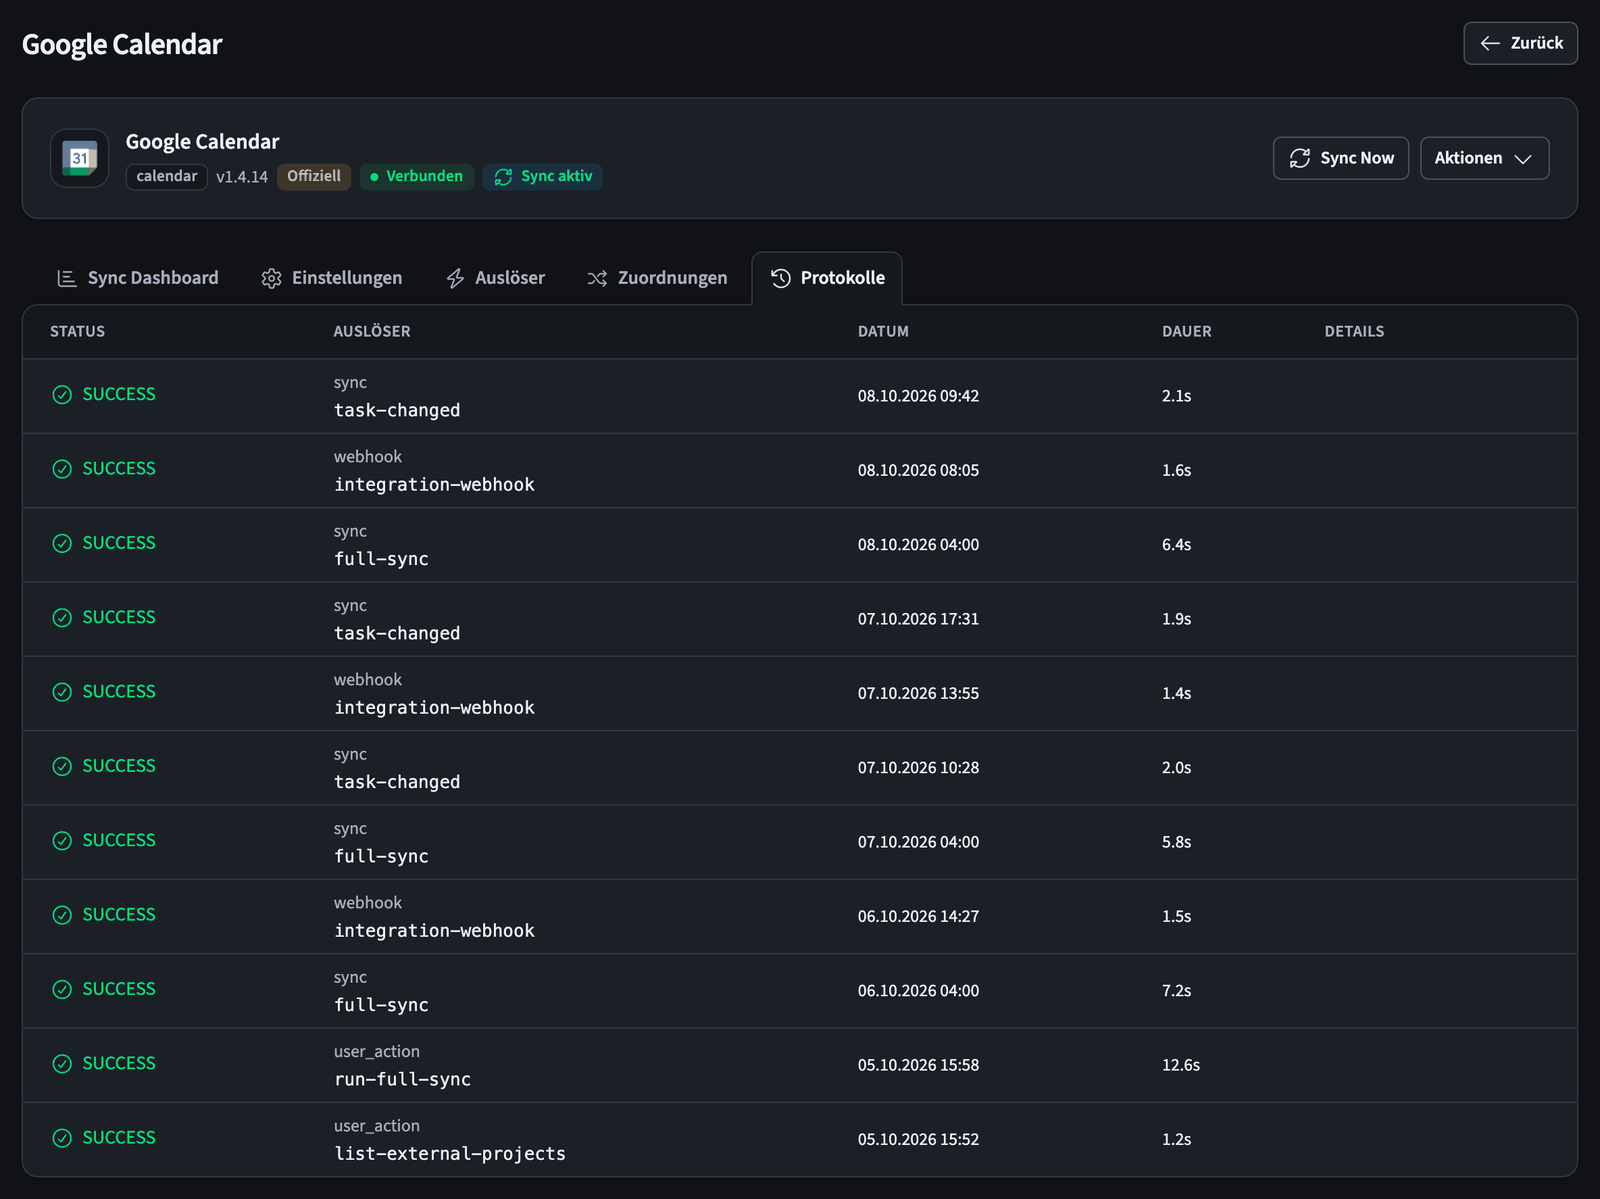Screen dimensions: 1600x1199
Task: Click the Verbunden connection status badge
Action: [x=416, y=177]
